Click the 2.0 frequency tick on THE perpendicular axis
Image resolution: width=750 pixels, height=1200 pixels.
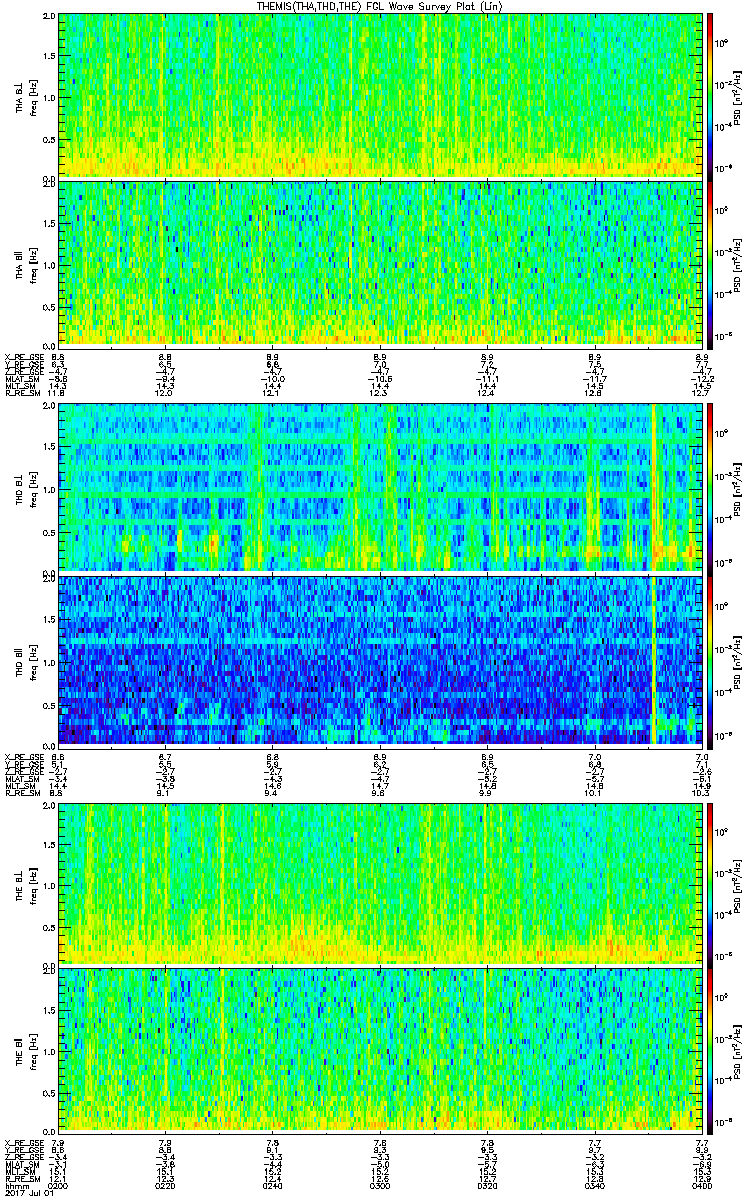[x=48, y=806]
